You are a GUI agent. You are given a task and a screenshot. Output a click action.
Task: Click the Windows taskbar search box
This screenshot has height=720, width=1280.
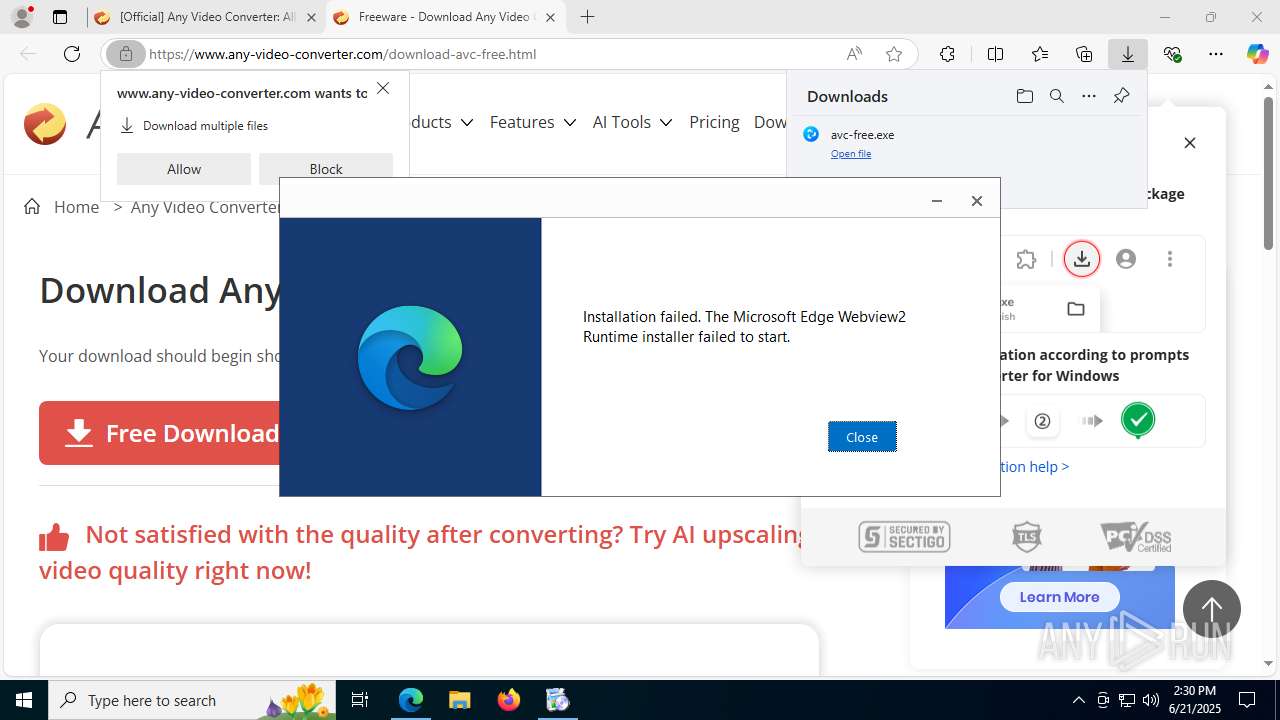(192, 700)
